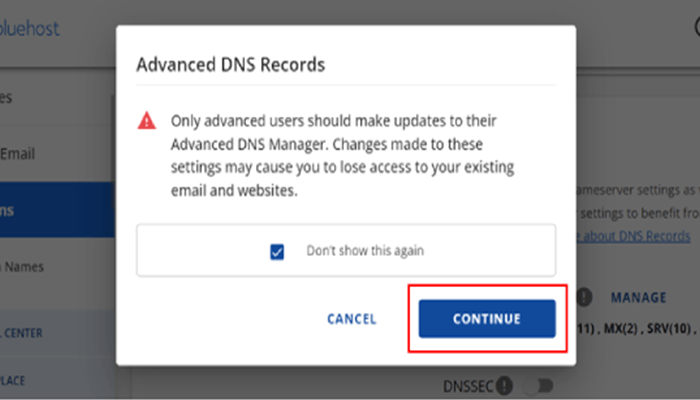This screenshot has width=700, height=400.
Task: Open the about DNS Records link
Action: pos(633,236)
